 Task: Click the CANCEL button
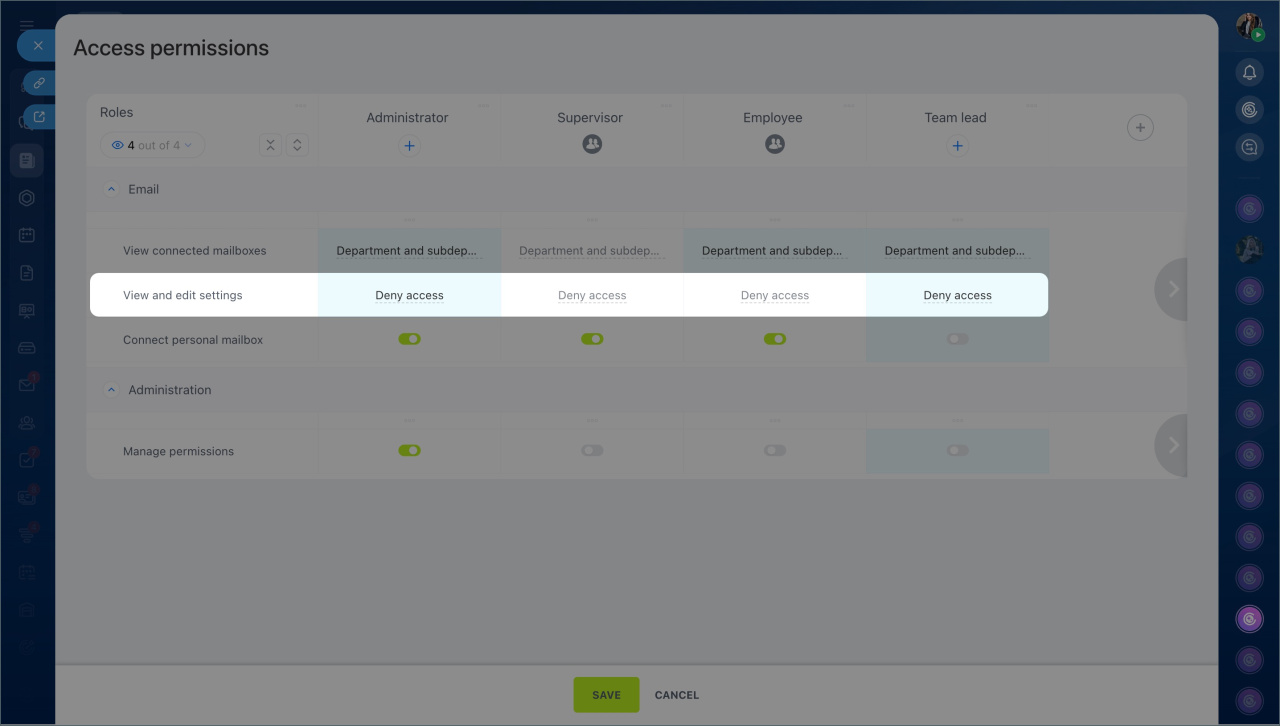(677, 695)
